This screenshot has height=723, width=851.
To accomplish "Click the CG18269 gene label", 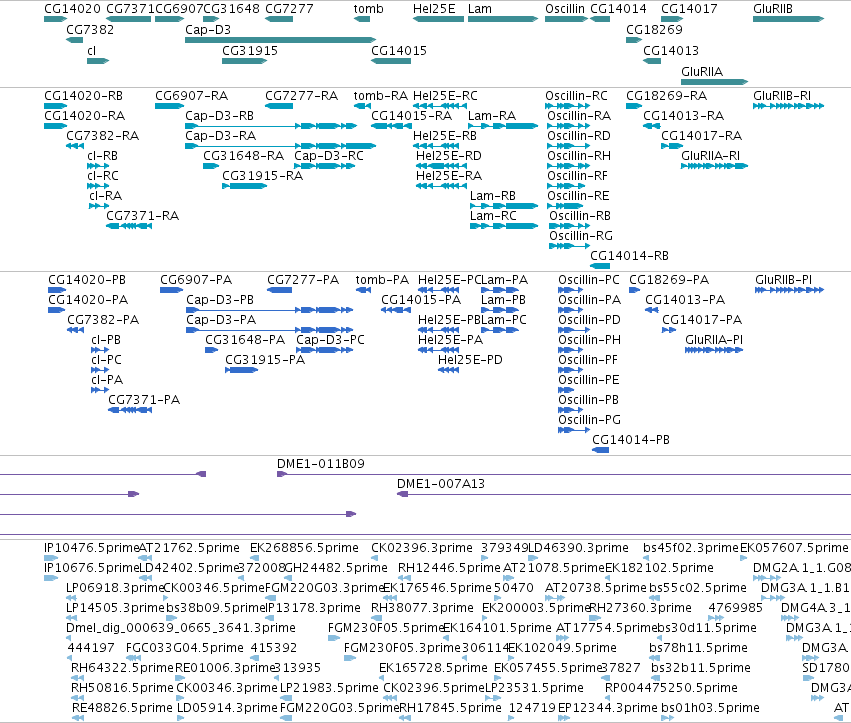I will pyautogui.click(x=654, y=29).
